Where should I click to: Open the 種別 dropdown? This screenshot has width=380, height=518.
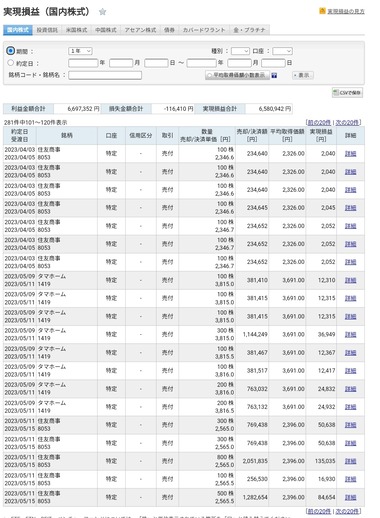click(x=240, y=51)
